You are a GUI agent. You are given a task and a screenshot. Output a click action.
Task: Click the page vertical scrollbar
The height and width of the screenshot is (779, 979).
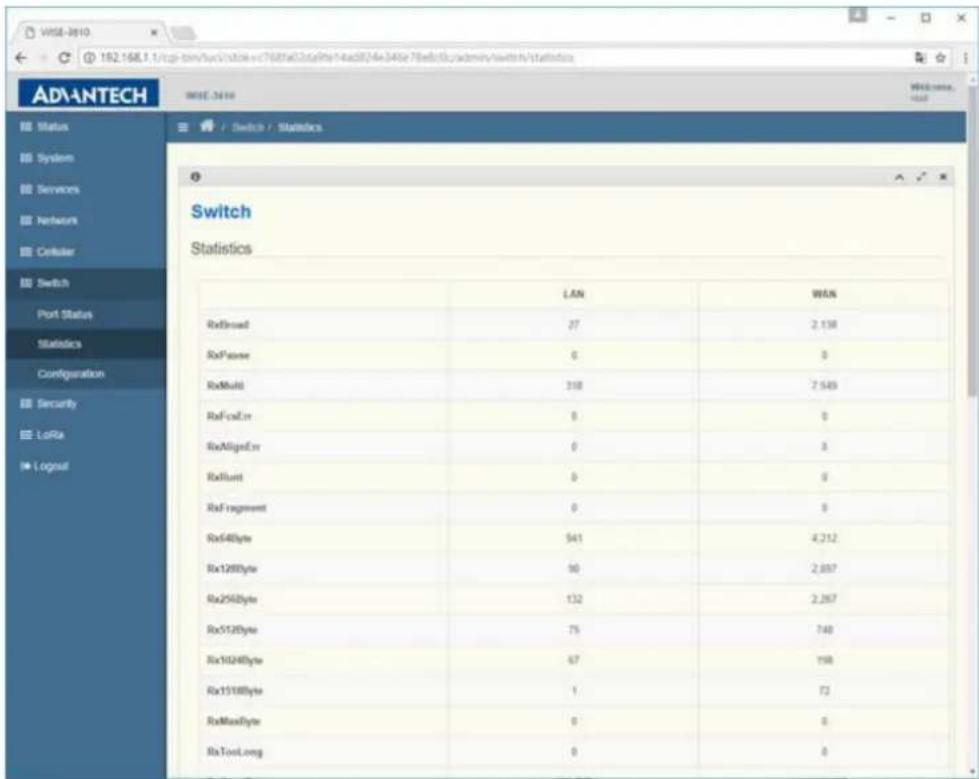pyautogui.click(x=972, y=240)
